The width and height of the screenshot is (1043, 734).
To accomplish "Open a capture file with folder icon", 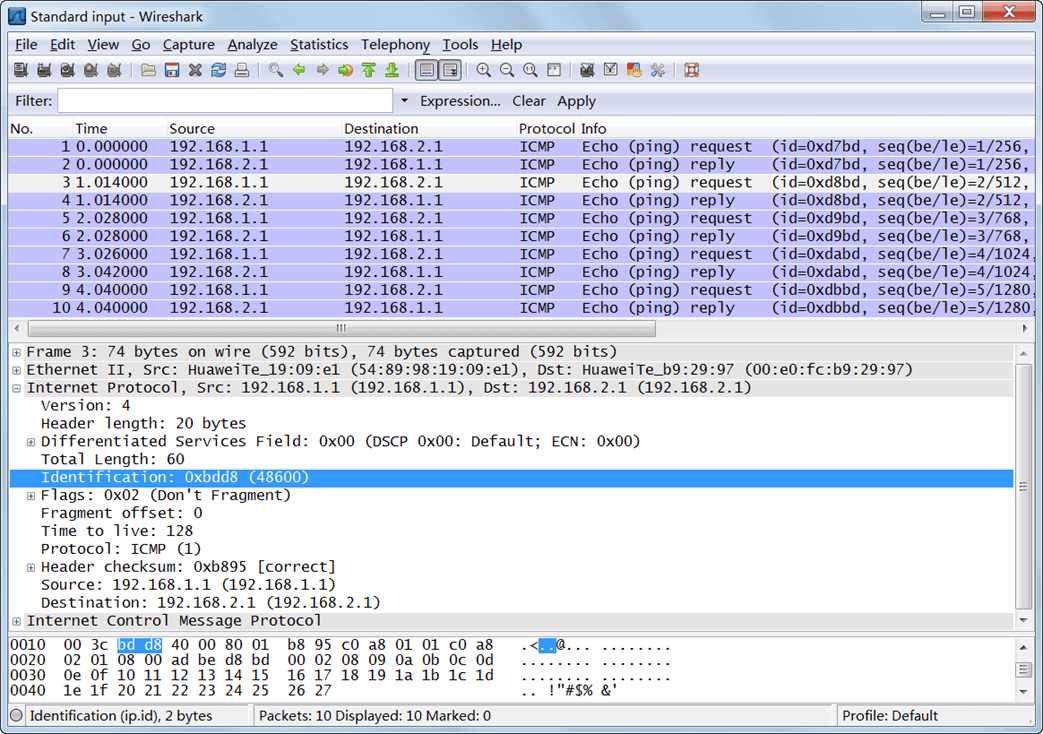I will (x=148, y=70).
